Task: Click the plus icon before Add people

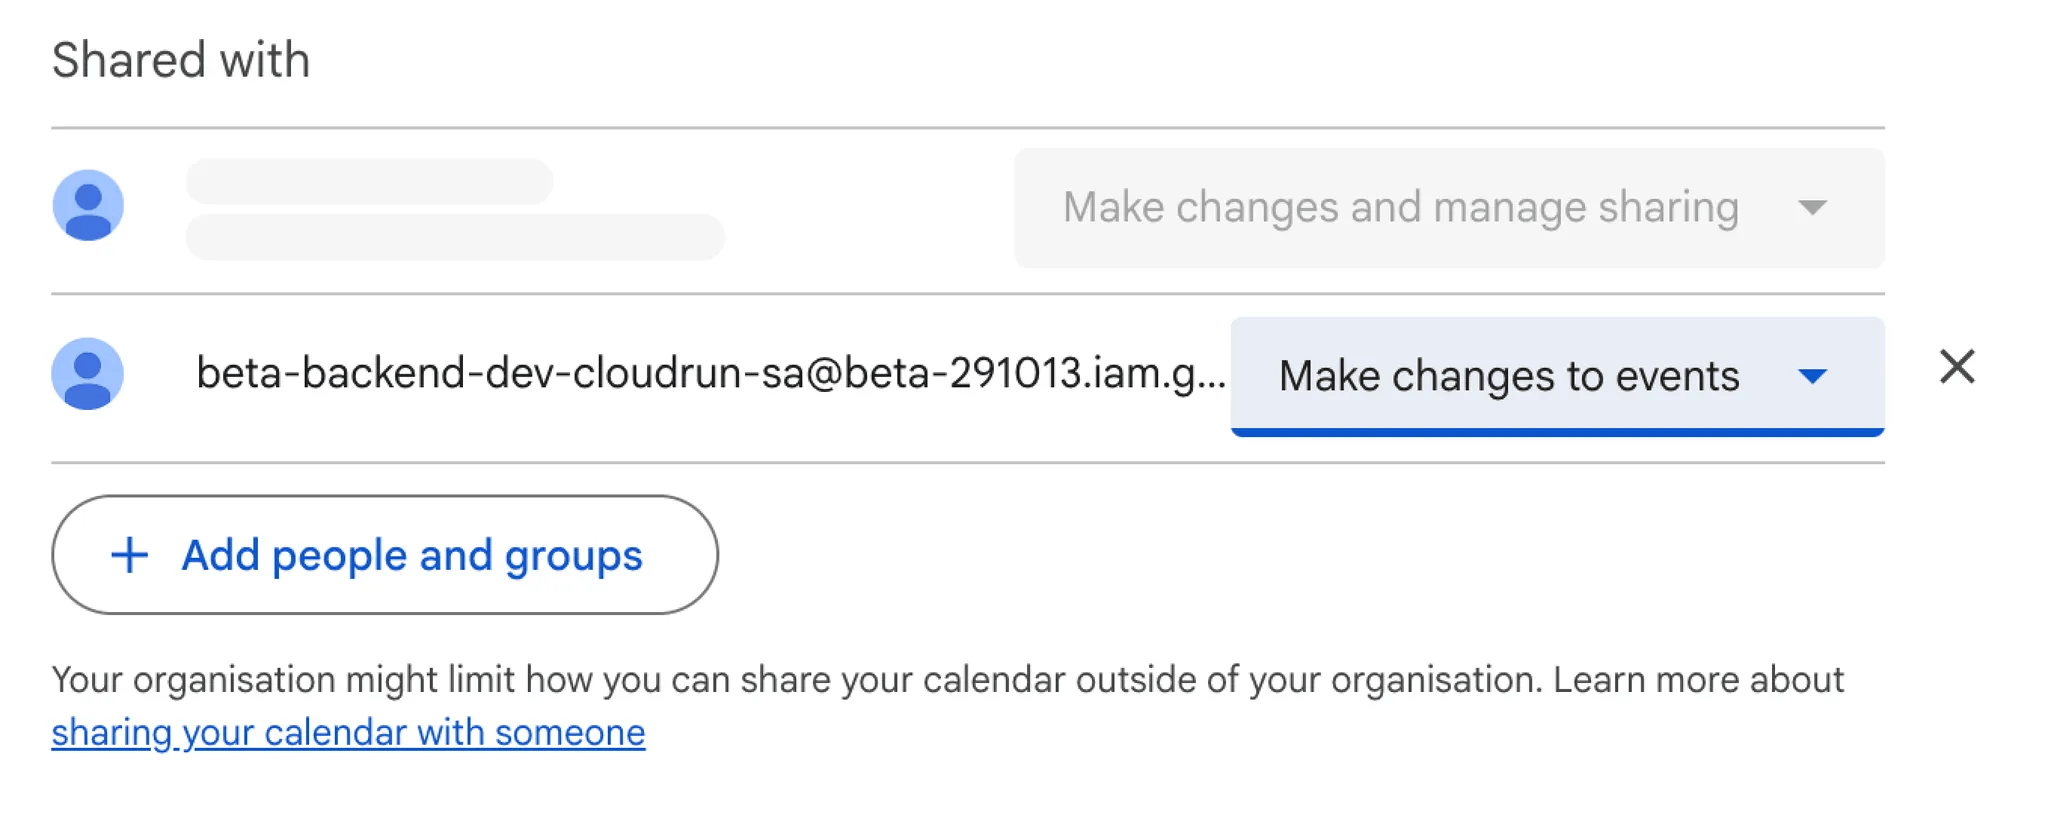Action: [x=129, y=555]
